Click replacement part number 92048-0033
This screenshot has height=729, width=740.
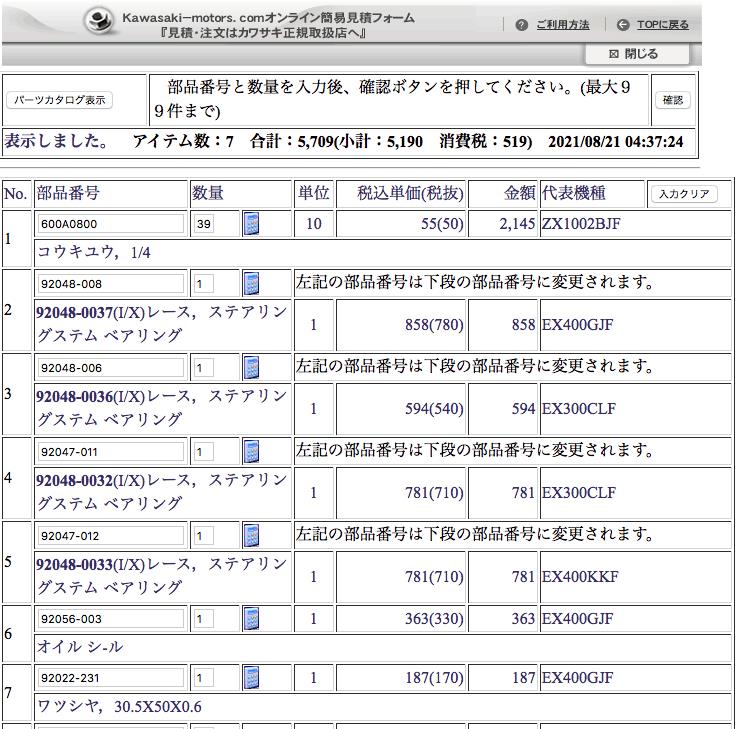click(75, 564)
